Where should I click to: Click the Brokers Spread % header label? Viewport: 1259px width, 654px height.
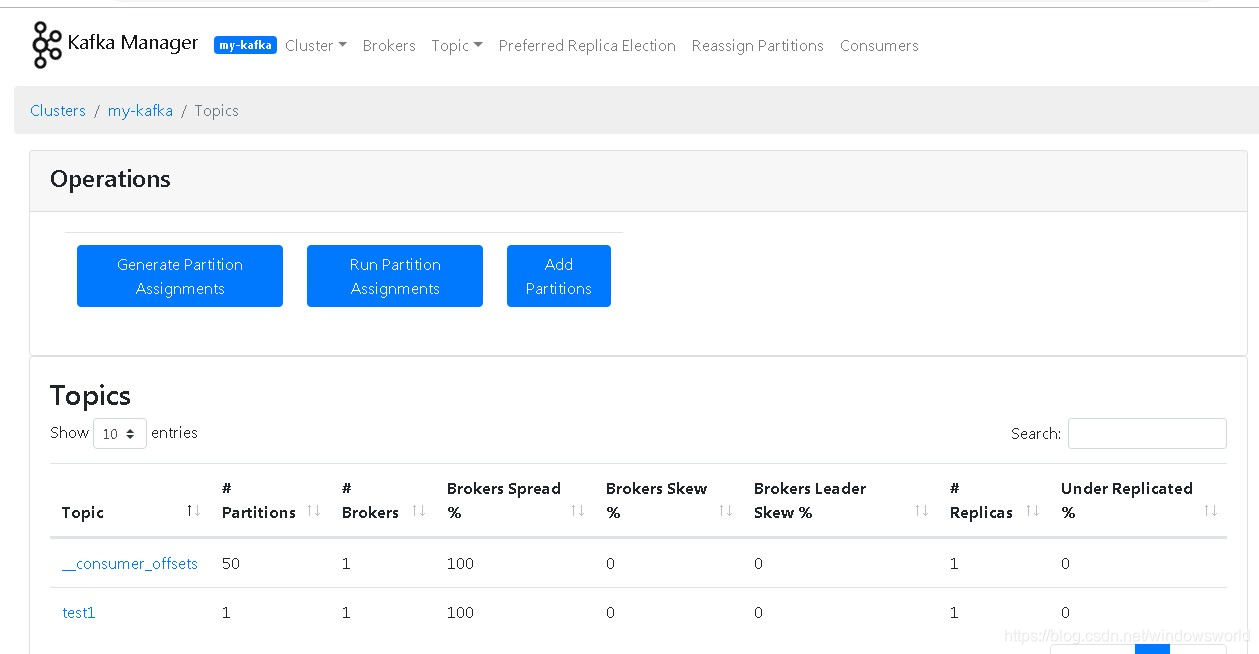pos(504,500)
